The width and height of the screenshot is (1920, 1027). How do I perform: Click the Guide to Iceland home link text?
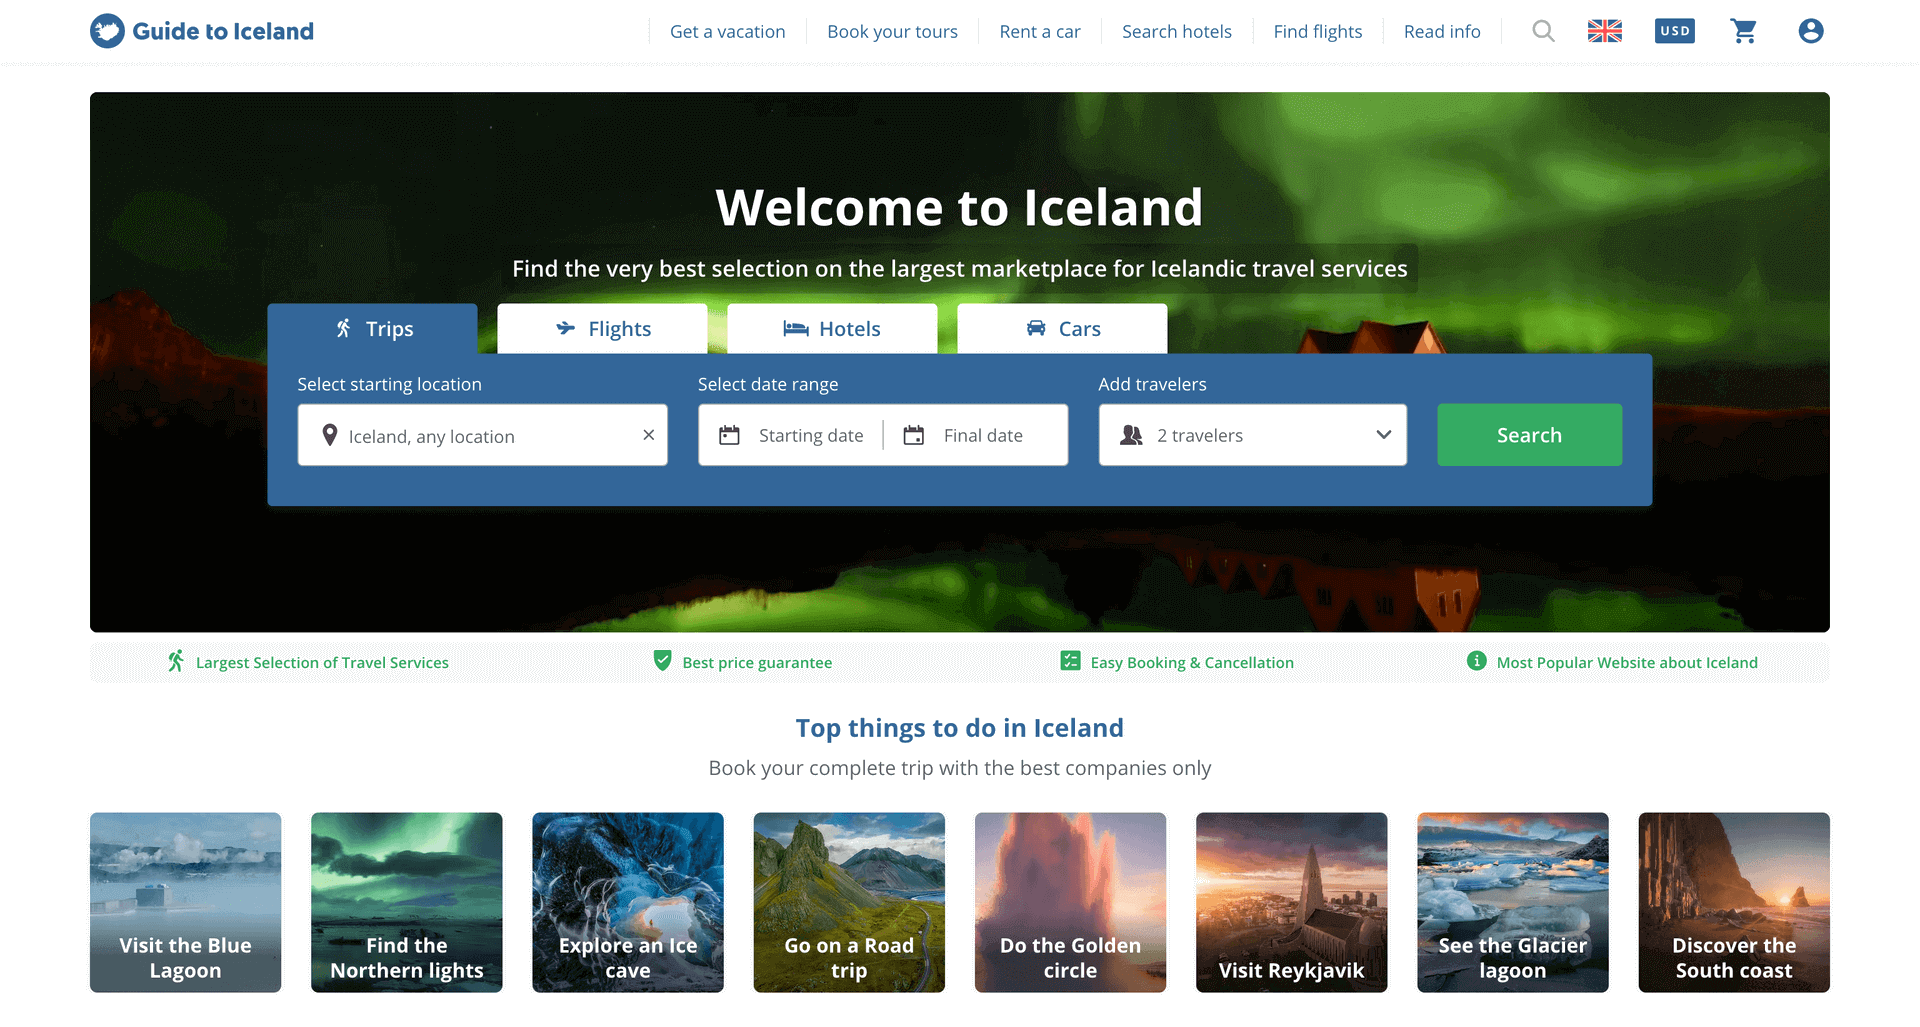tap(223, 31)
